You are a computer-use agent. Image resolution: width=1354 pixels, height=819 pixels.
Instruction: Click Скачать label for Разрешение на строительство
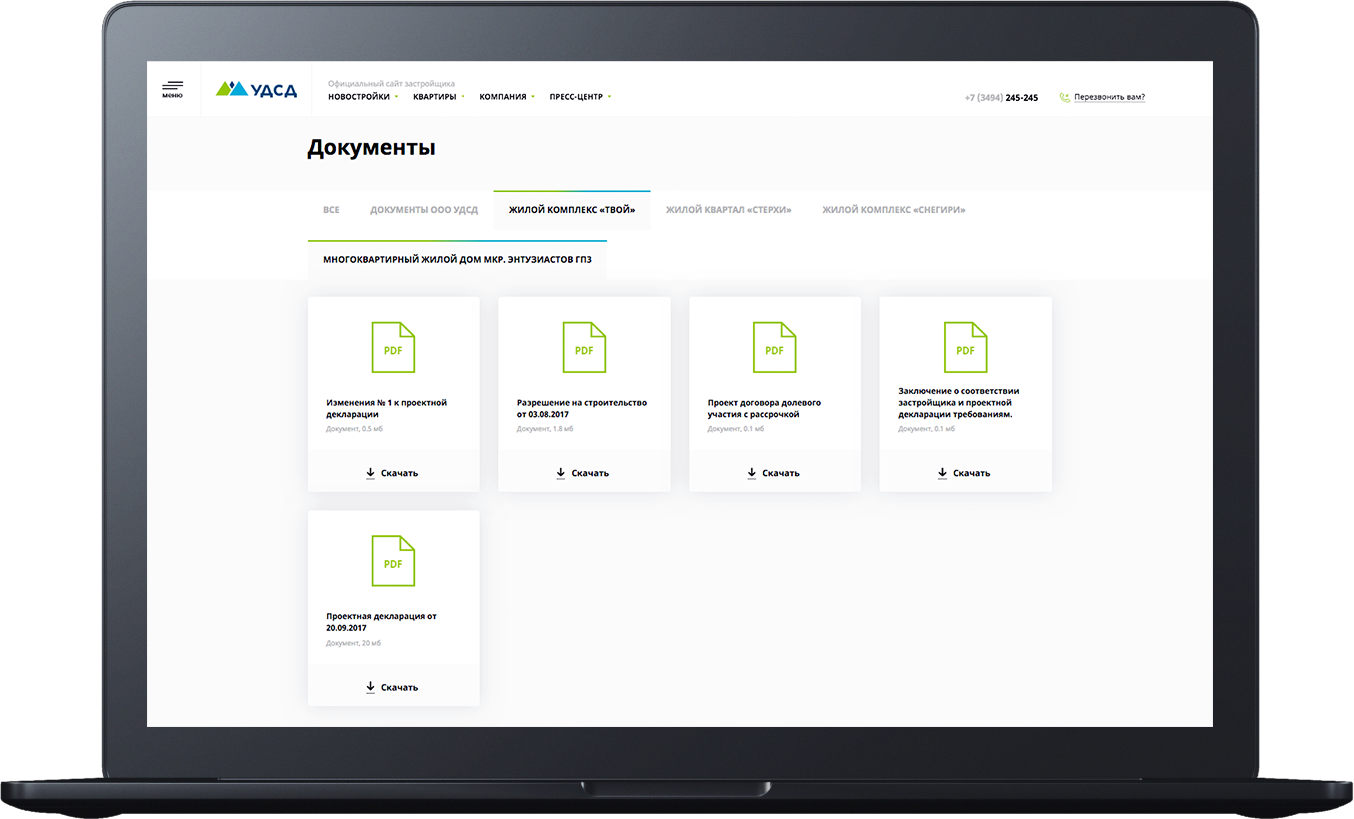tap(590, 473)
